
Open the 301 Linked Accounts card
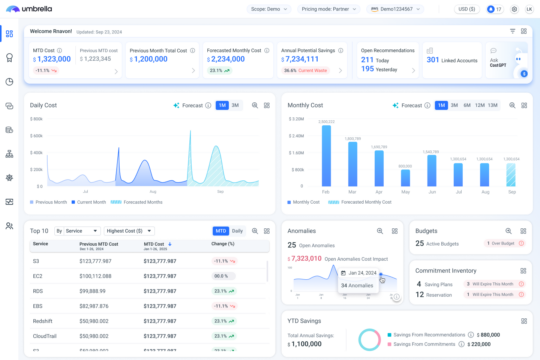point(452,60)
